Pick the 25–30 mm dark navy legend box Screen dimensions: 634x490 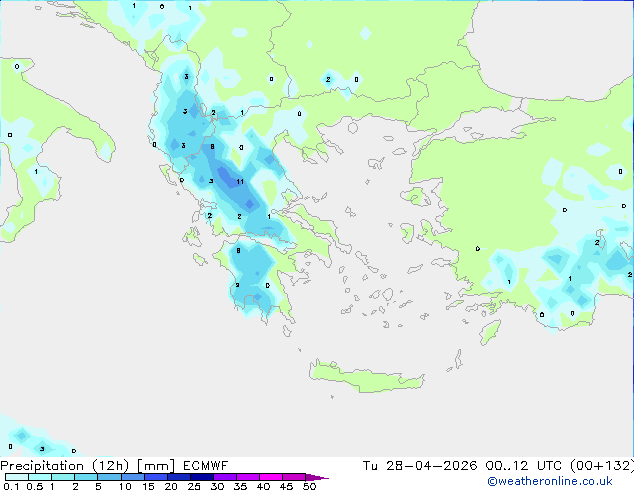(202, 477)
